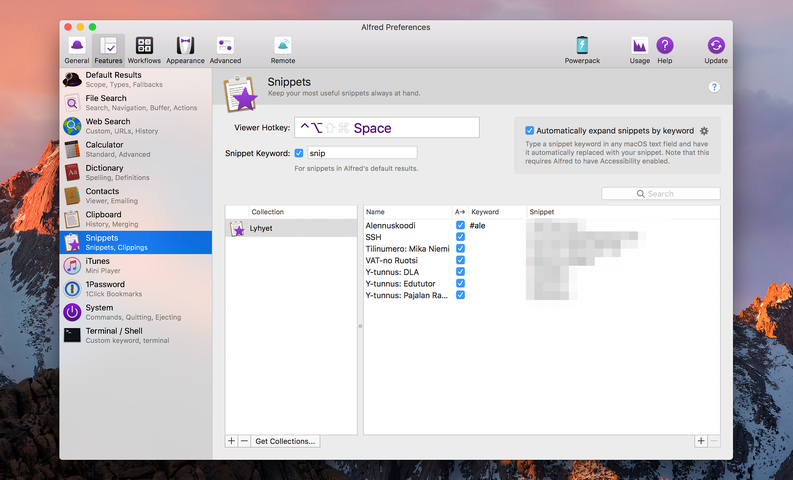Toggle auto-expand for Alennuskoodi snippet
This screenshot has width=793, height=480.
460,225
